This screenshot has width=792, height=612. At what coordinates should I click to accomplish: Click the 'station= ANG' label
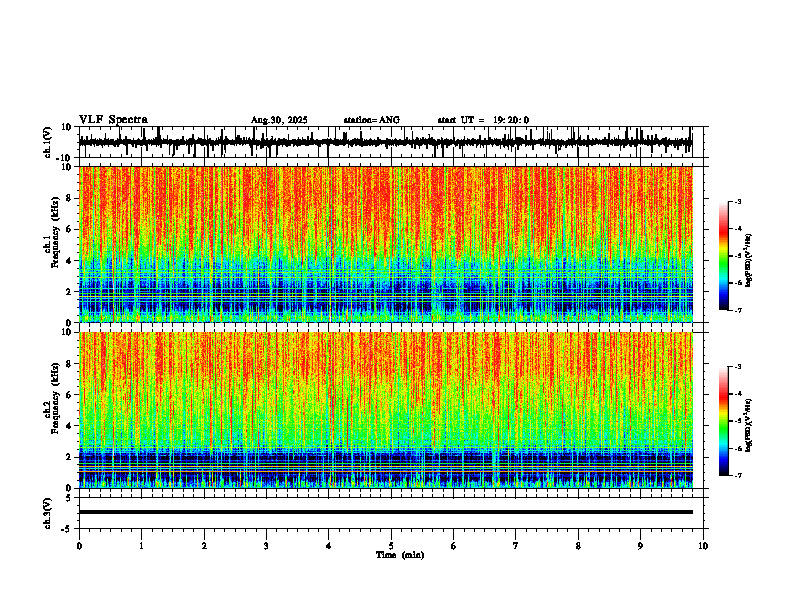coord(372,120)
